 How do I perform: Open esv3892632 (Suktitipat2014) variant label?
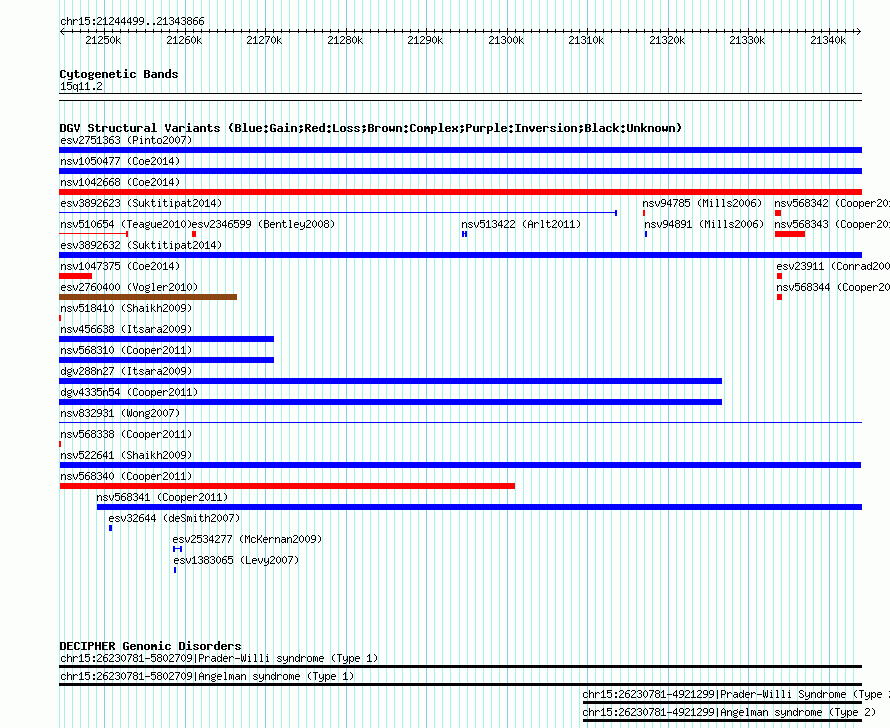tap(141, 245)
